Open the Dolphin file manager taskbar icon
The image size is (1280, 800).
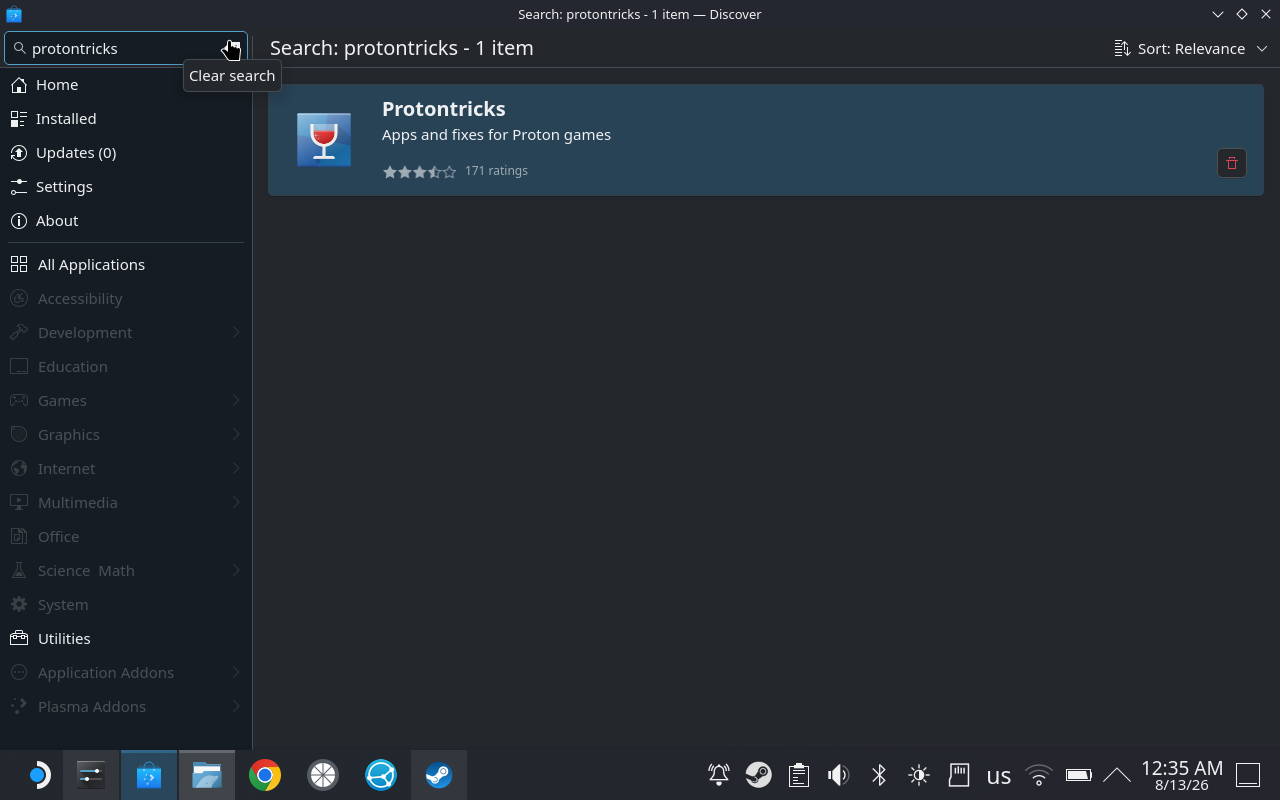point(207,775)
